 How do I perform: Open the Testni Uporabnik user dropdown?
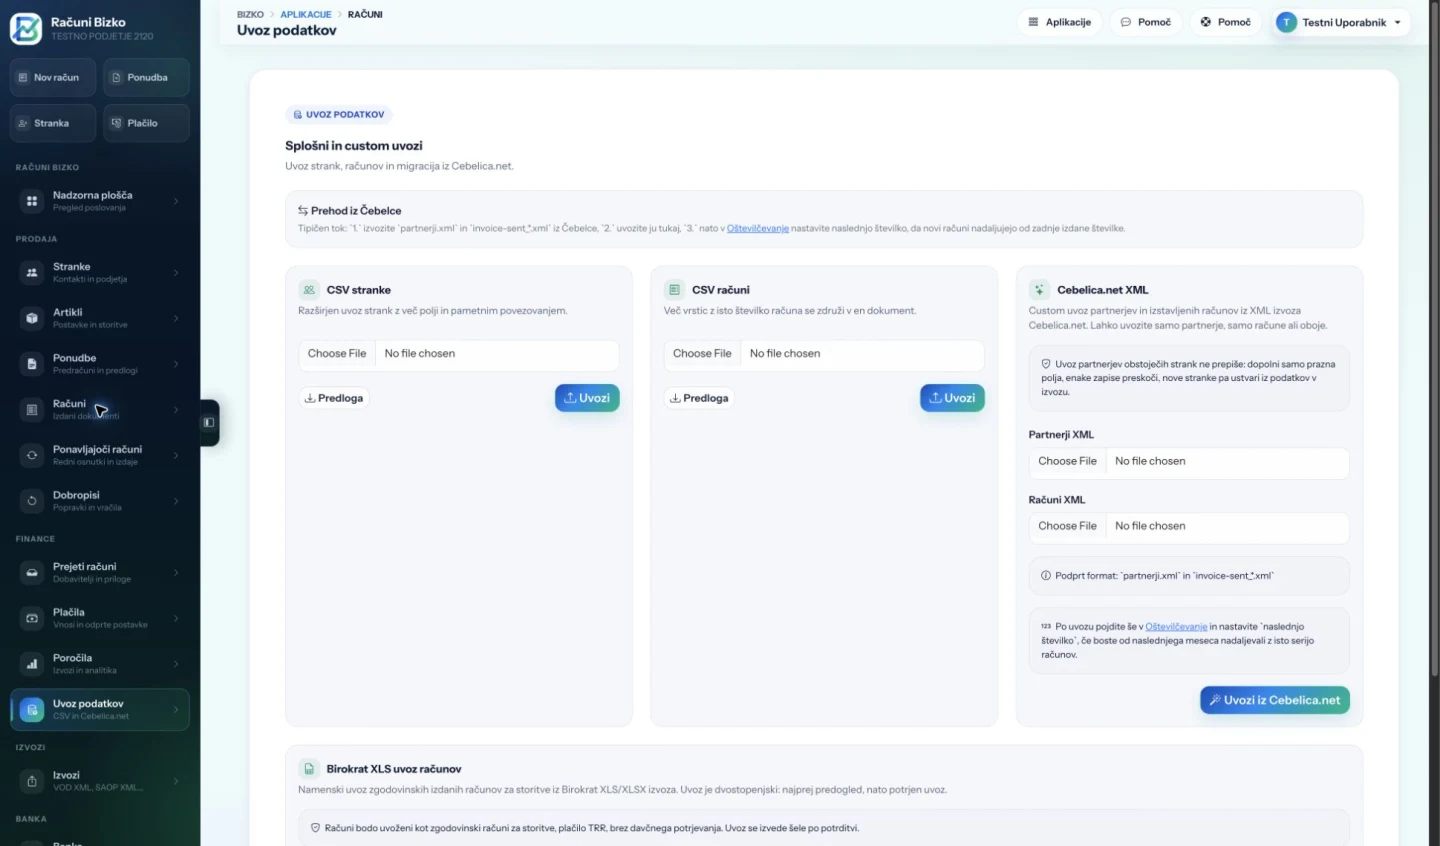[x=1341, y=22]
